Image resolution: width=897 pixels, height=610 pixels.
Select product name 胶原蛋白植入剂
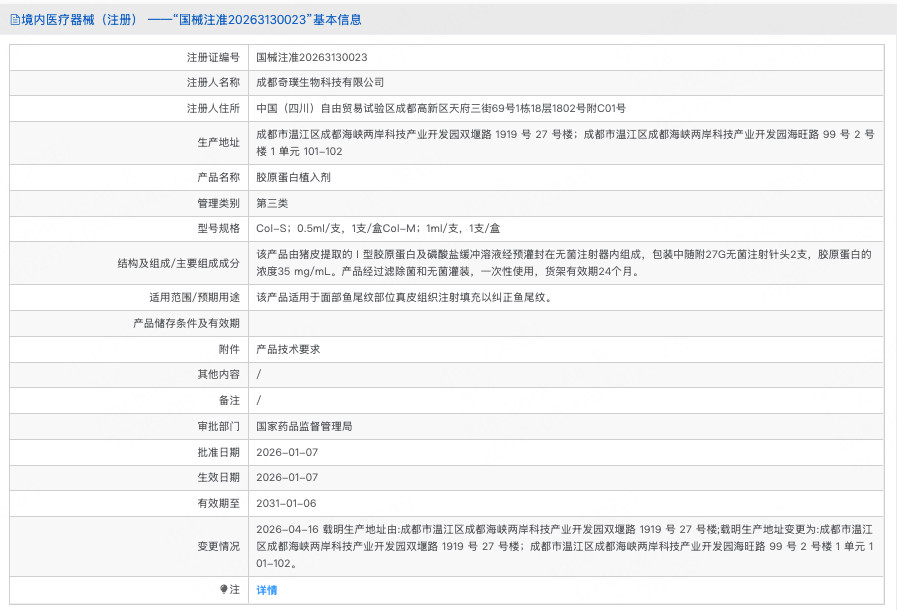pyautogui.click(x=293, y=177)
